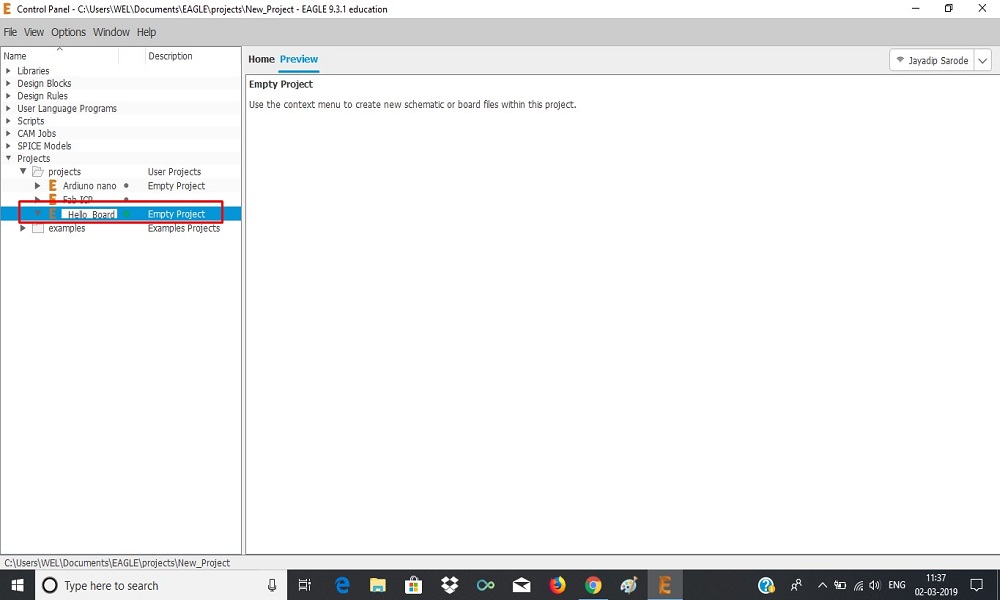Launch Firefox from the taskbar
The image size is (1000, 600).
557,585
